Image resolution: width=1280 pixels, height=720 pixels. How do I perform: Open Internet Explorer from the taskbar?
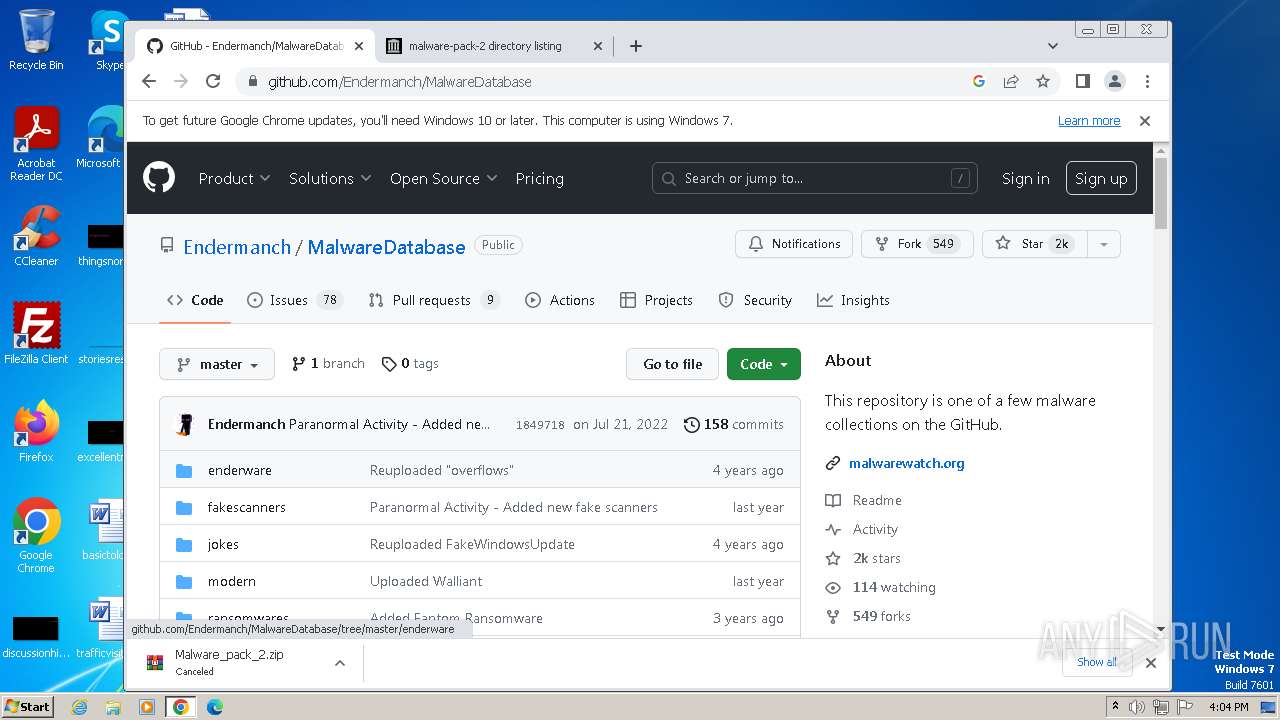tap(79, 707)
